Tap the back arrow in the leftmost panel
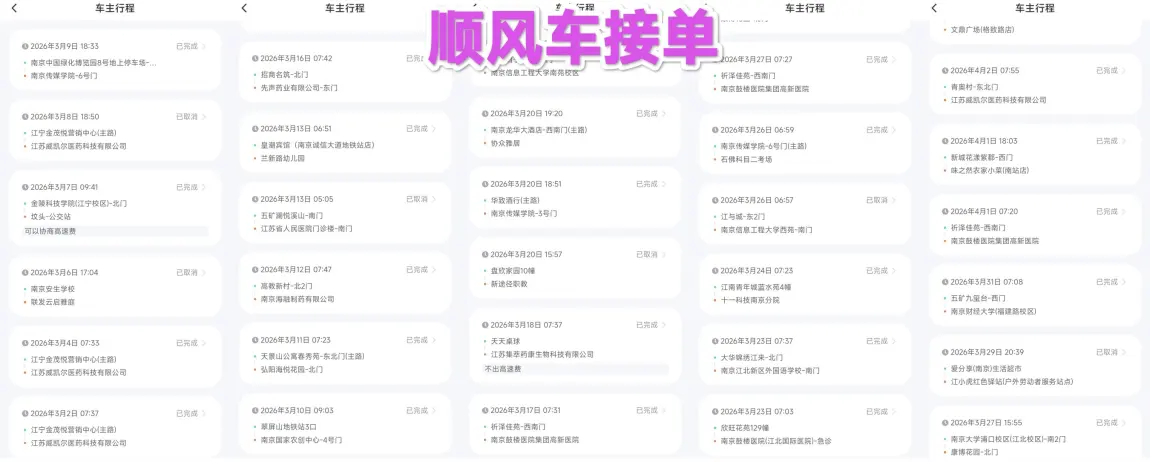This screenshot has width=1150, height=462. click(x=14, y=8)
